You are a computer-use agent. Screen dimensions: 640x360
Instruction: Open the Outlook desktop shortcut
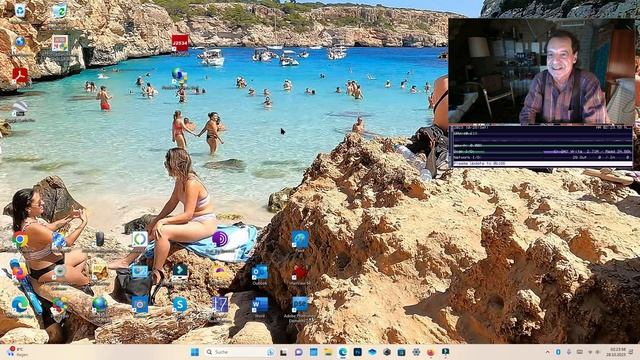click(260, 272)
